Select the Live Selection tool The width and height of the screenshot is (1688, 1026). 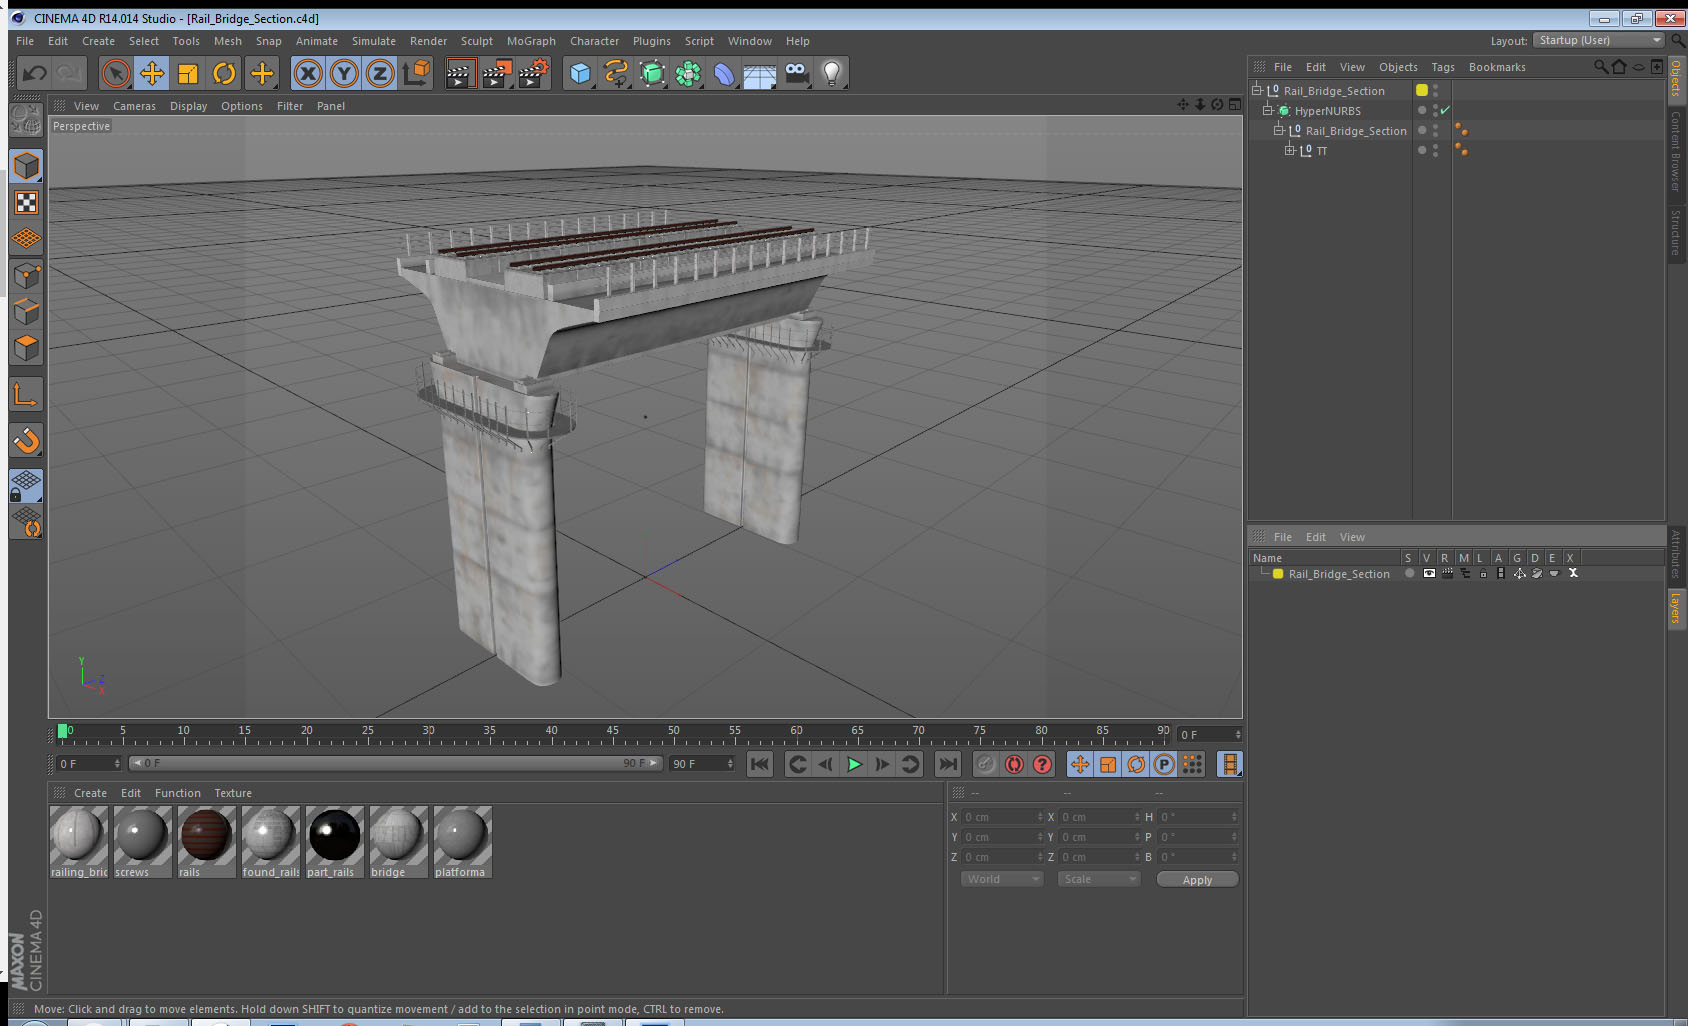[116, 73]
